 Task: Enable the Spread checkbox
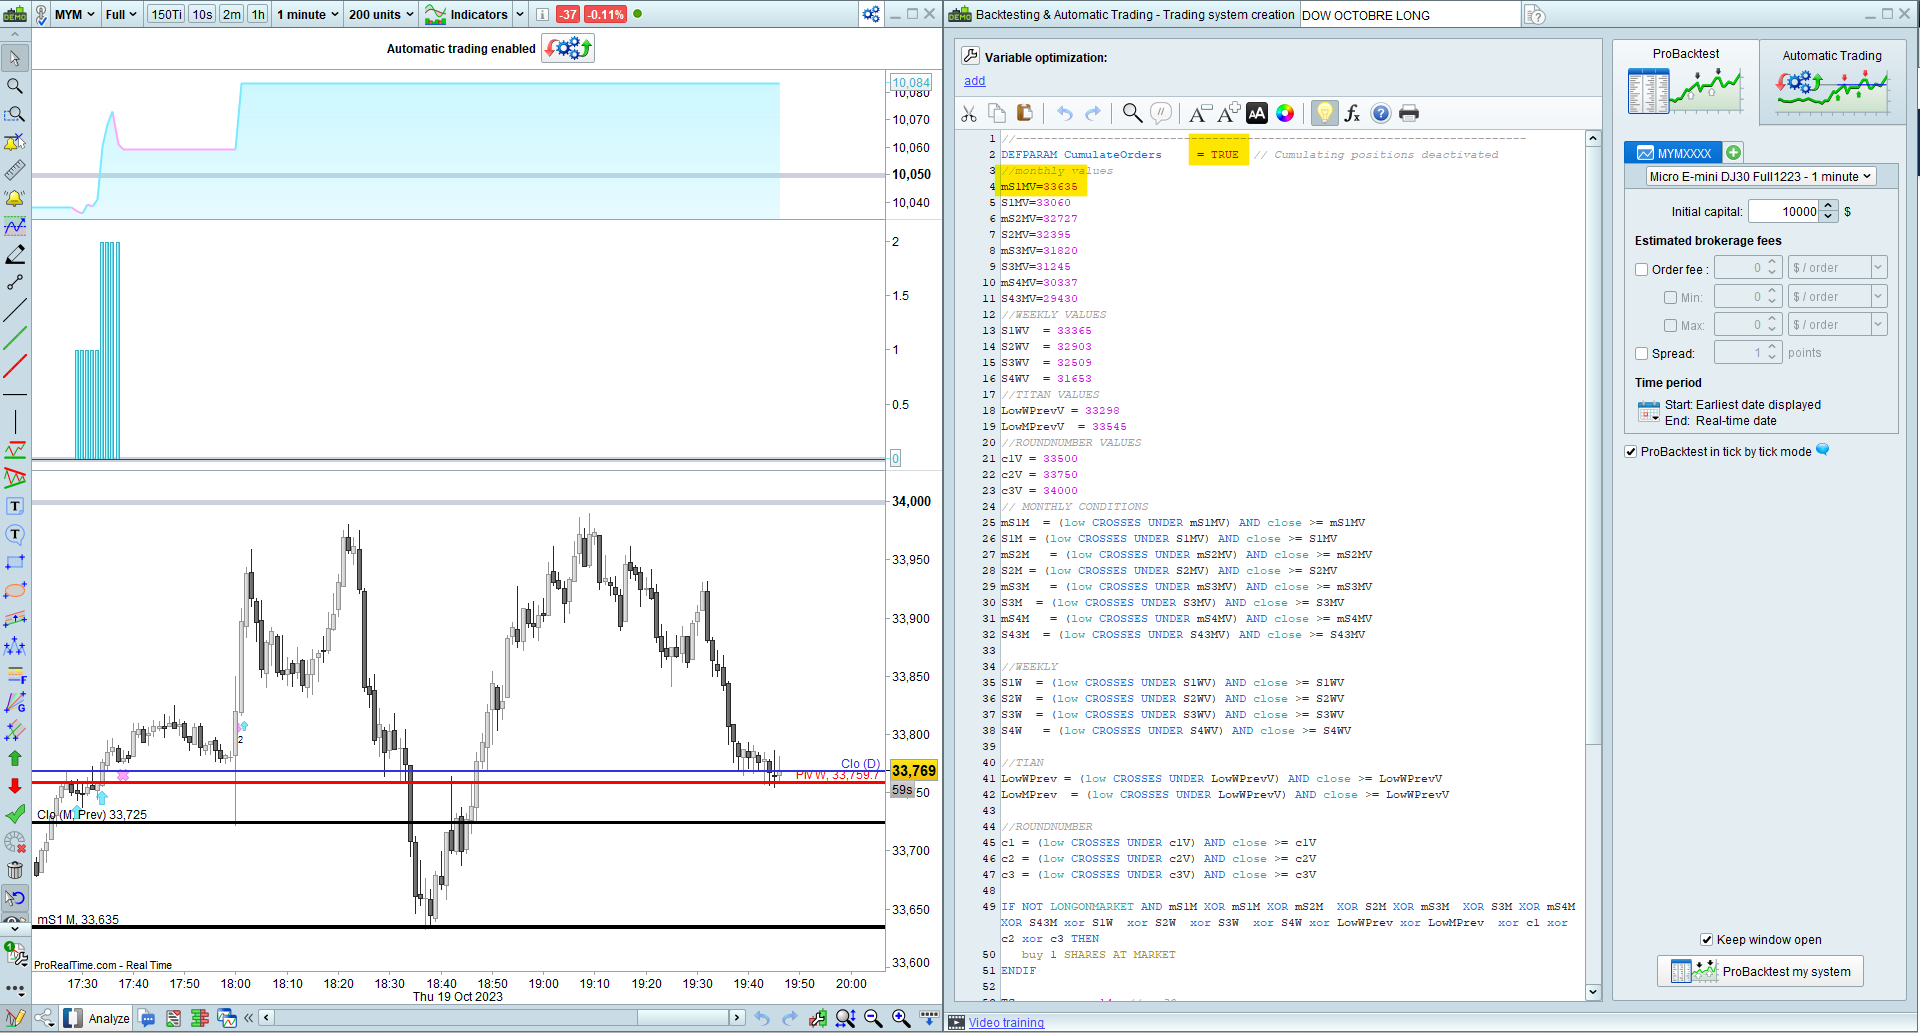(x=1642, y=354)
